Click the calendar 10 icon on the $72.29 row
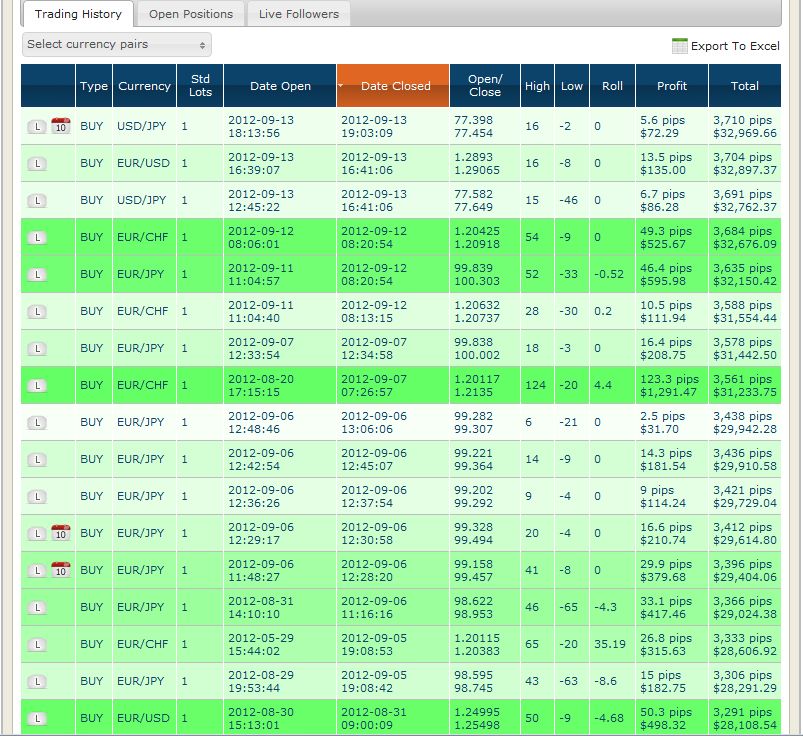 (x=60, y=126)
